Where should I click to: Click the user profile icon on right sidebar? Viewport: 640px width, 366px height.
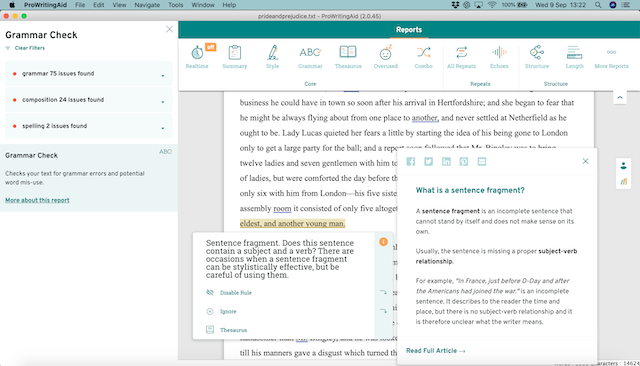(x=623, y=166)
